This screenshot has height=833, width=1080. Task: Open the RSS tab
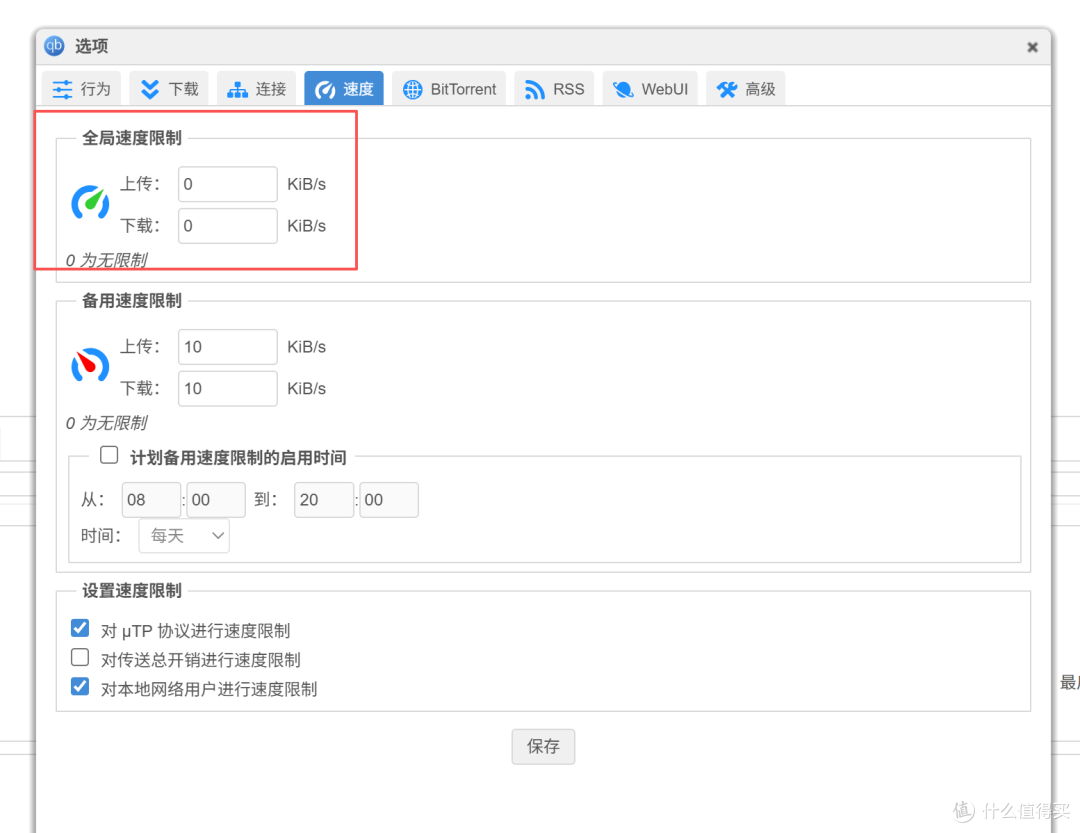pyautogui.click(x=554, y=89)
